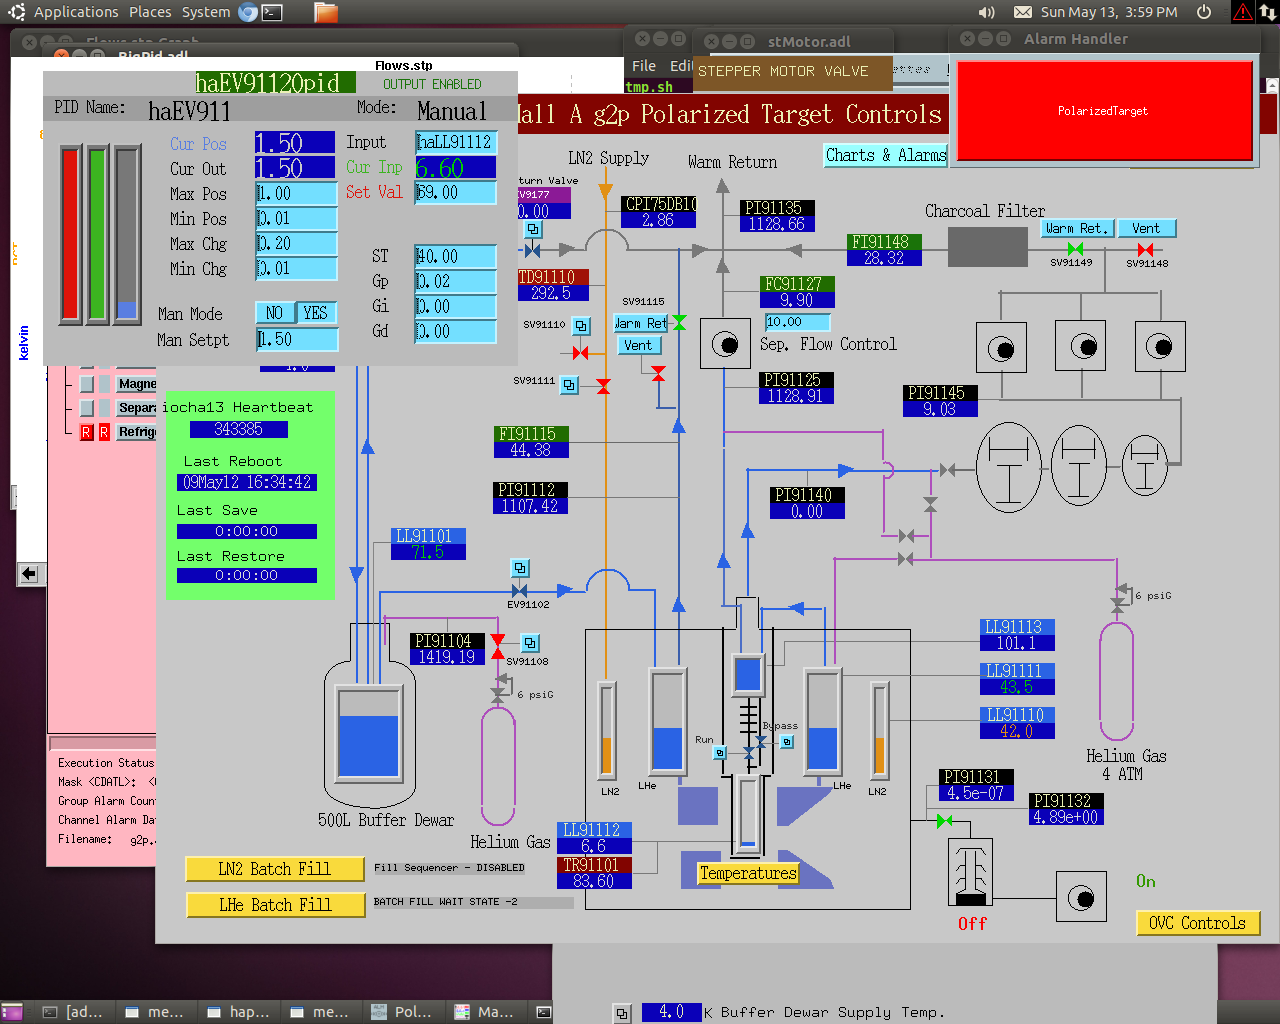1280x1024 pixels.
Task: Click the Set Val 69.00 field
Action: (x=456, y=192)
